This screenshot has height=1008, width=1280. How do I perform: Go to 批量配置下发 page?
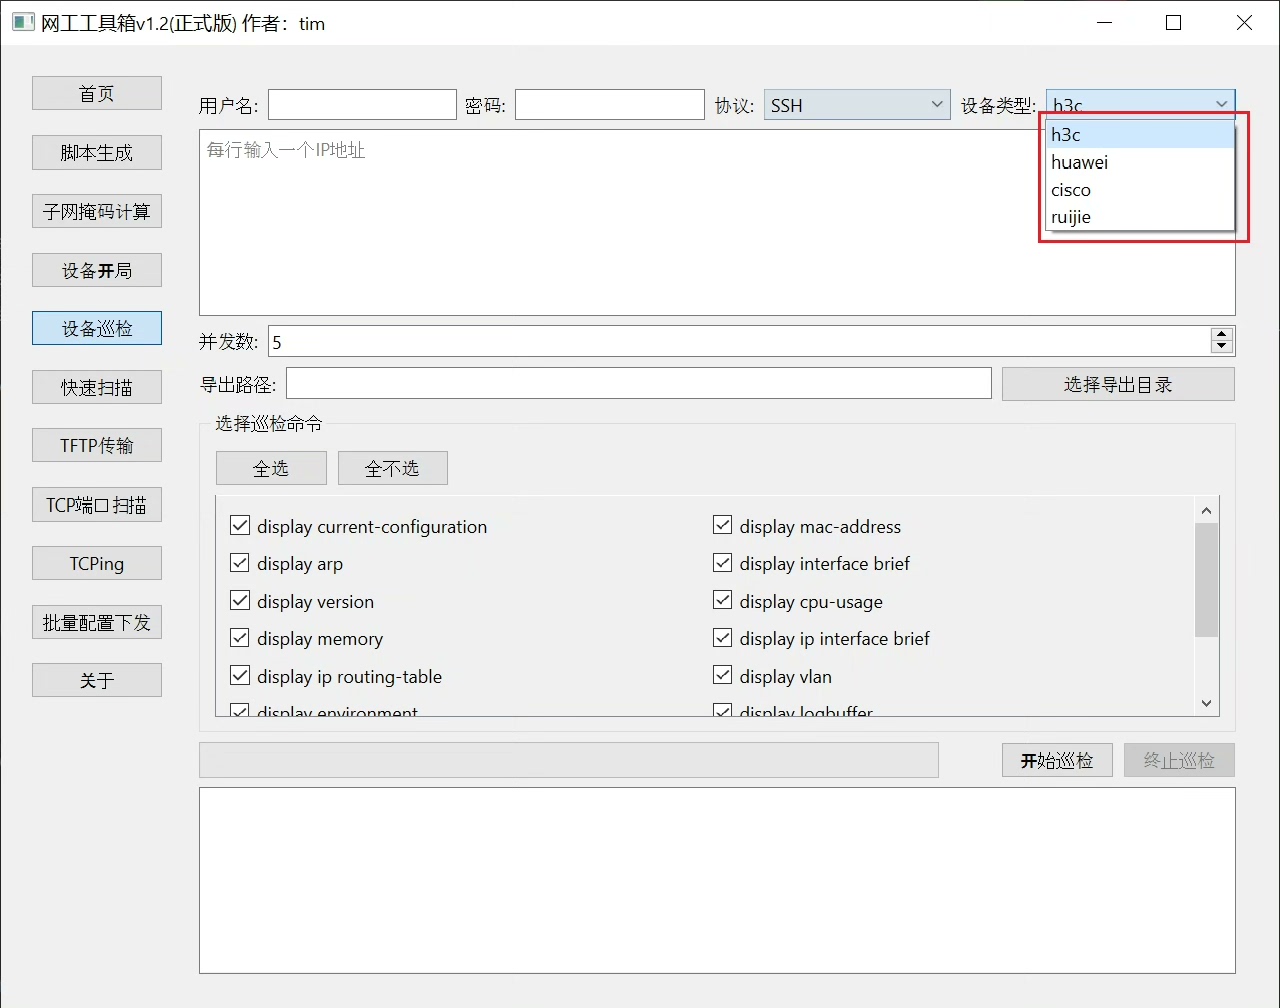pos(97,622)
